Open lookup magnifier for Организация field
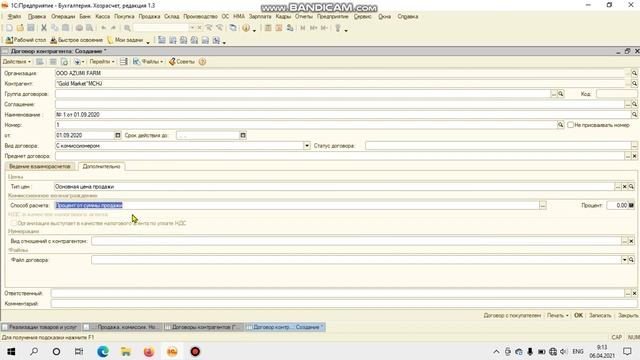Screen dimensions: 640x360 (634, 73)
